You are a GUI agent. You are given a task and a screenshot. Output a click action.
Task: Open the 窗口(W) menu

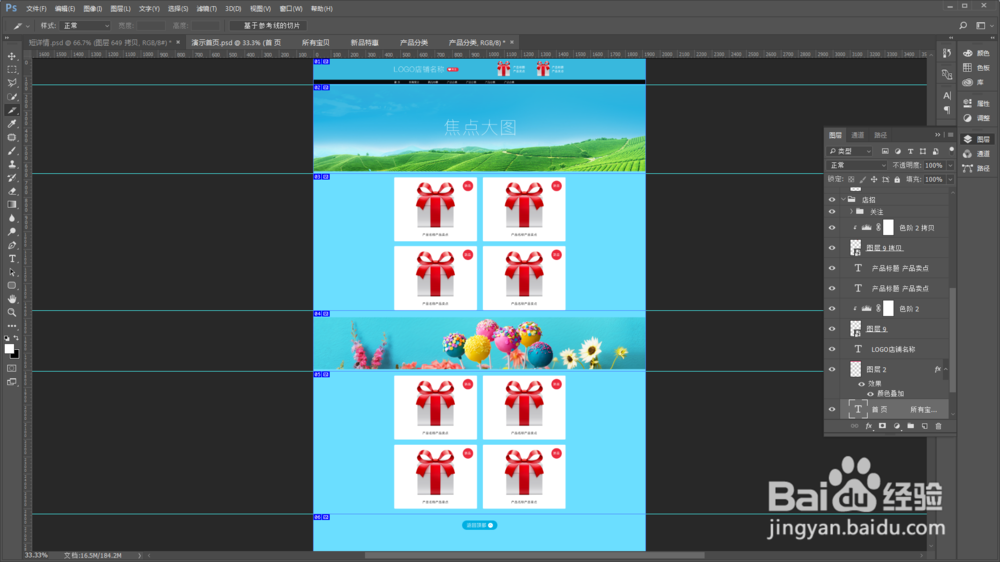[291, 9]
